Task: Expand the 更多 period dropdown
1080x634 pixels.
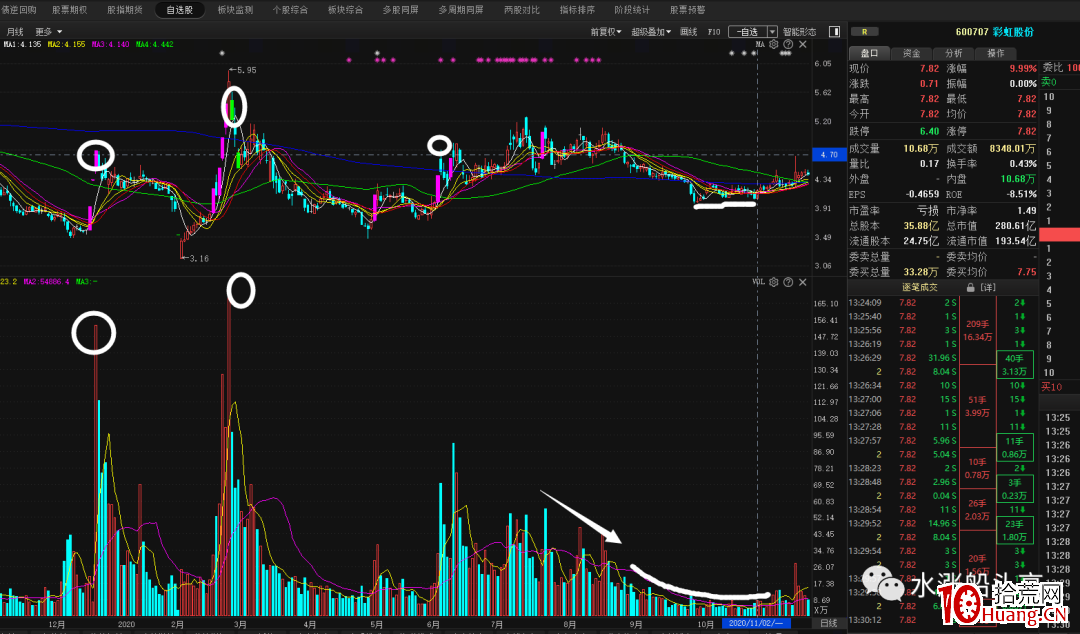Action: (49, 32)
